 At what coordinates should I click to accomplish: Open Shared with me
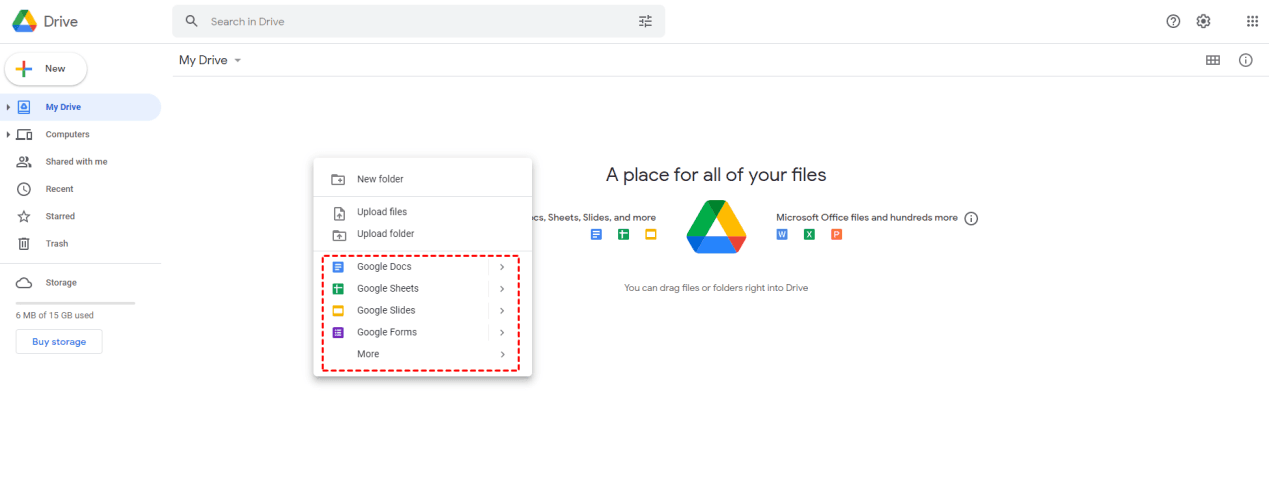[81, 162]
